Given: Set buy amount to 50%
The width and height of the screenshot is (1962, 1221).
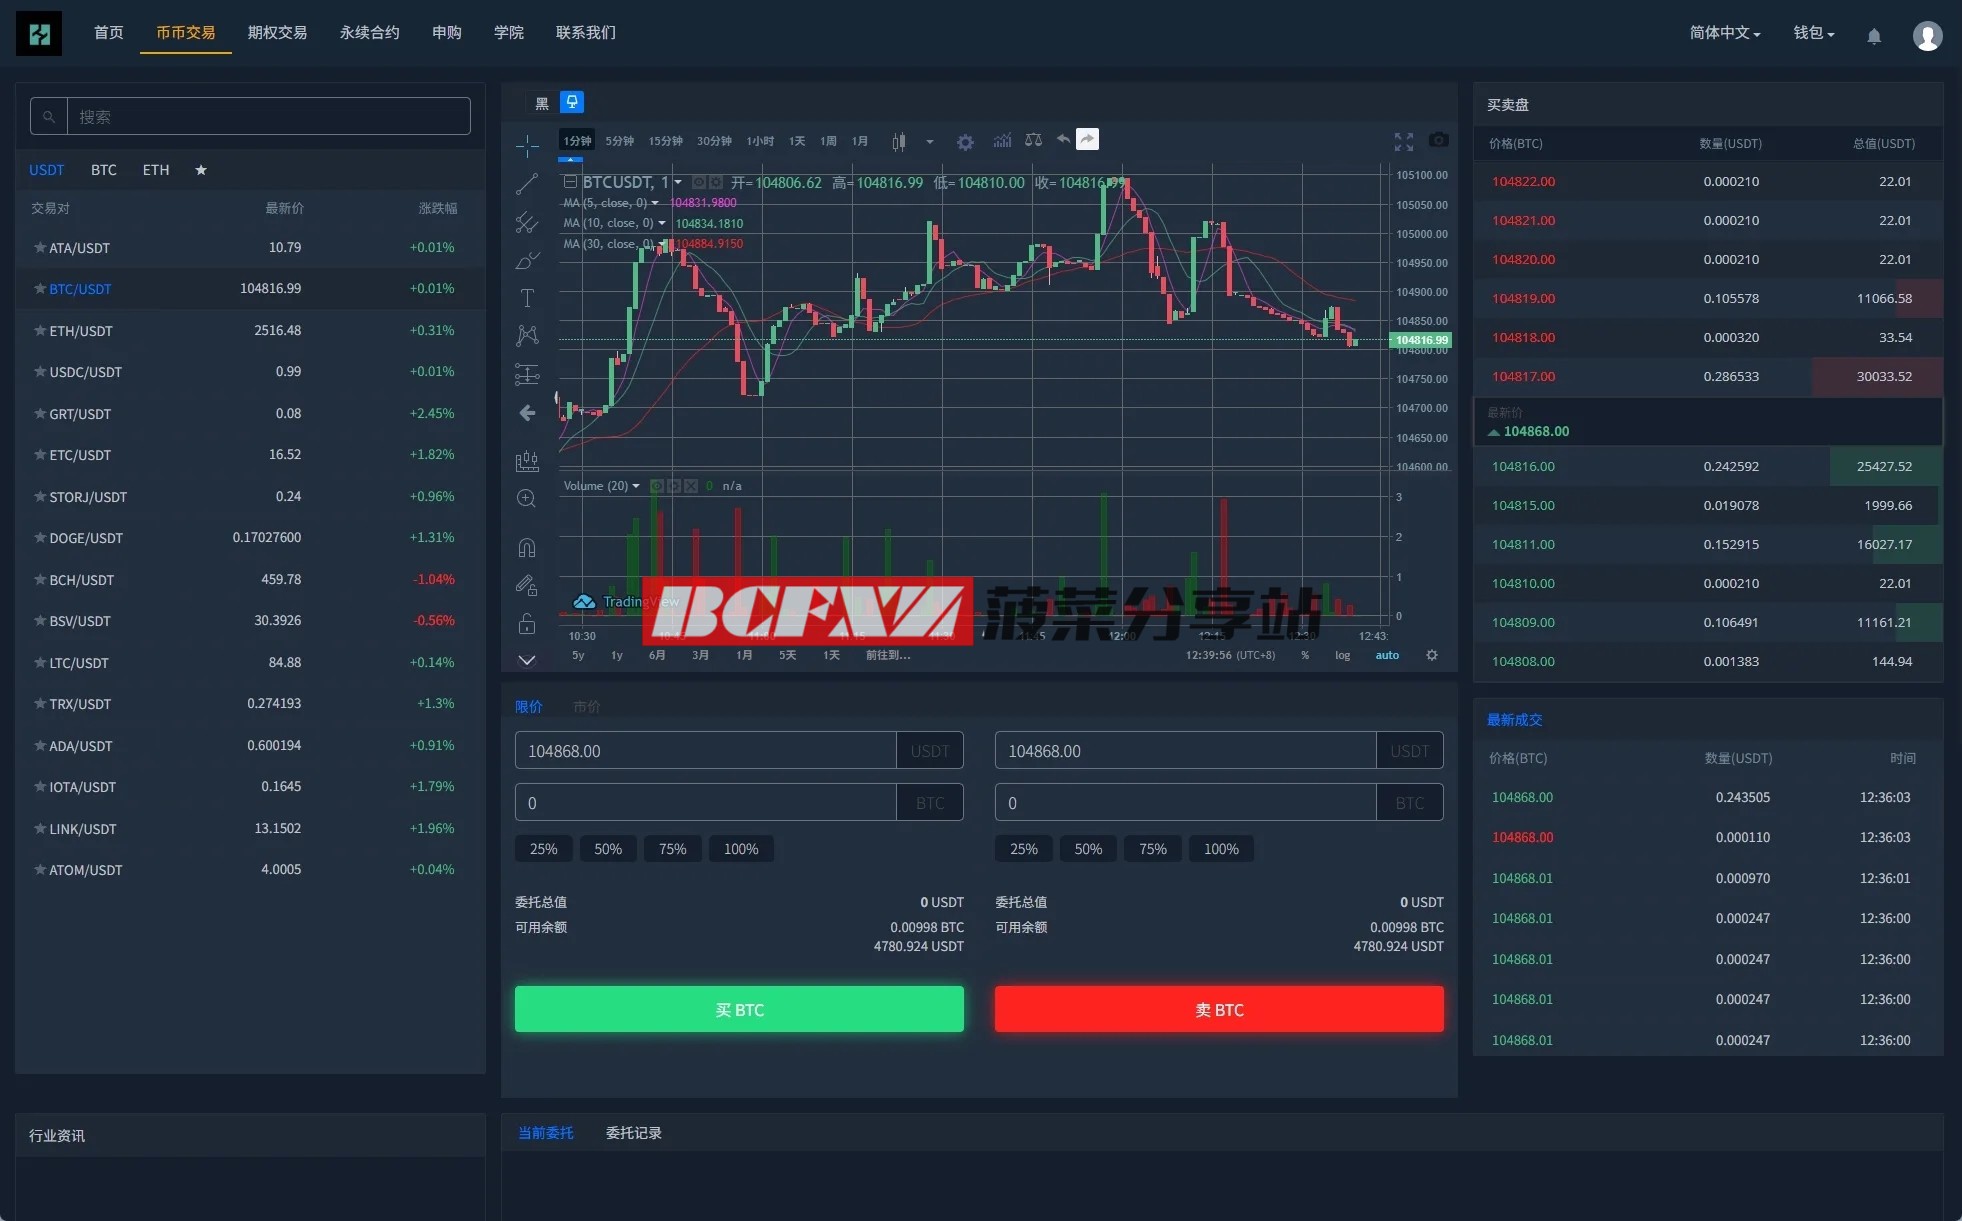Looking at the screenshot, I should (608, 849).
